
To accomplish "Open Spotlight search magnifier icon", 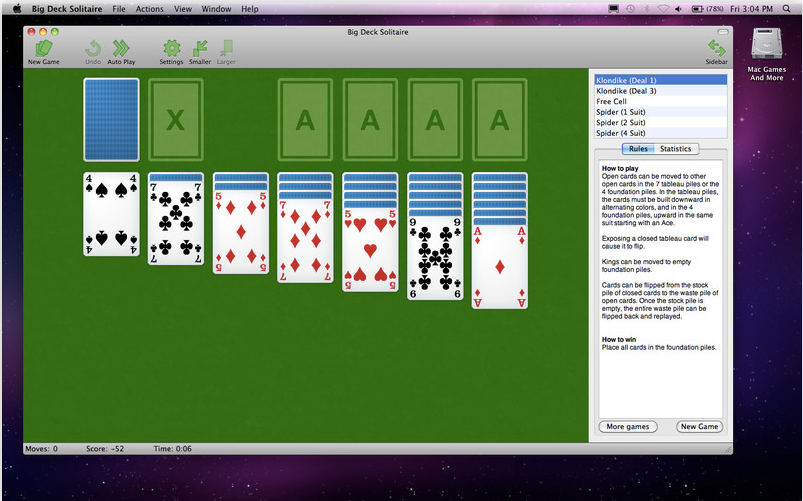I will [786, 9].
